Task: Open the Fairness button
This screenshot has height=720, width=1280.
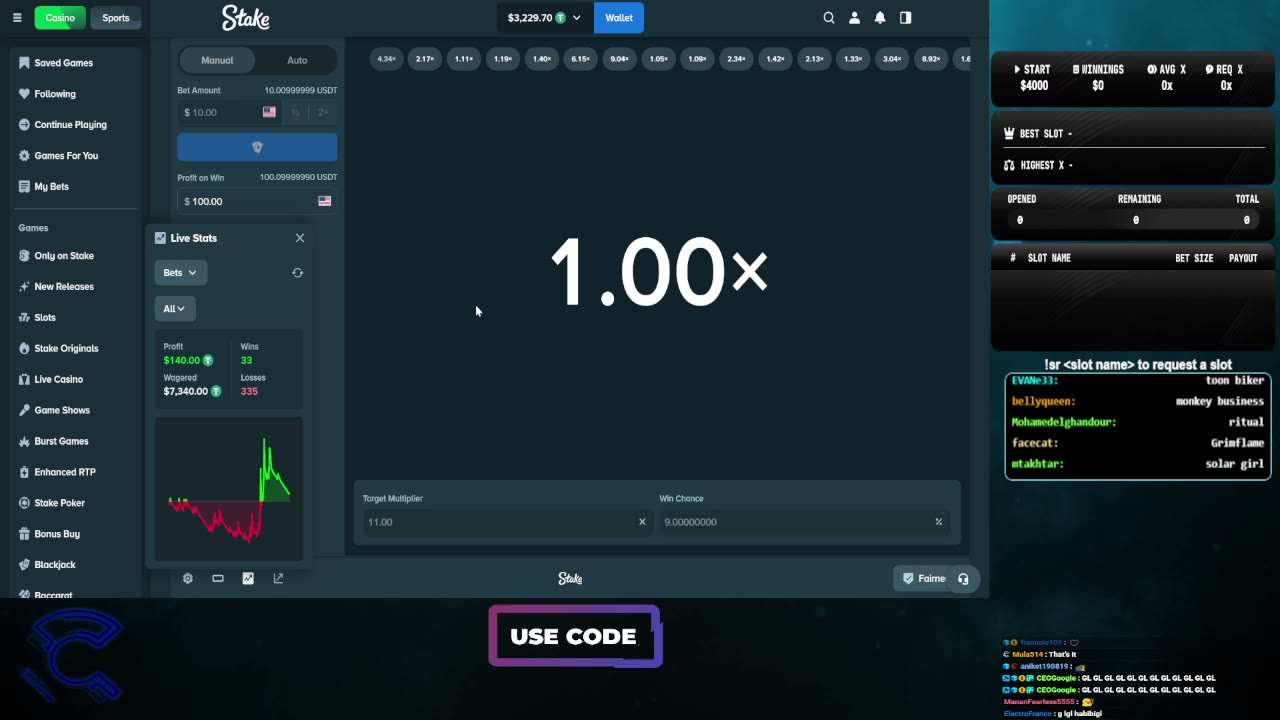Action: pyautogui.click(x=923, y=578)
